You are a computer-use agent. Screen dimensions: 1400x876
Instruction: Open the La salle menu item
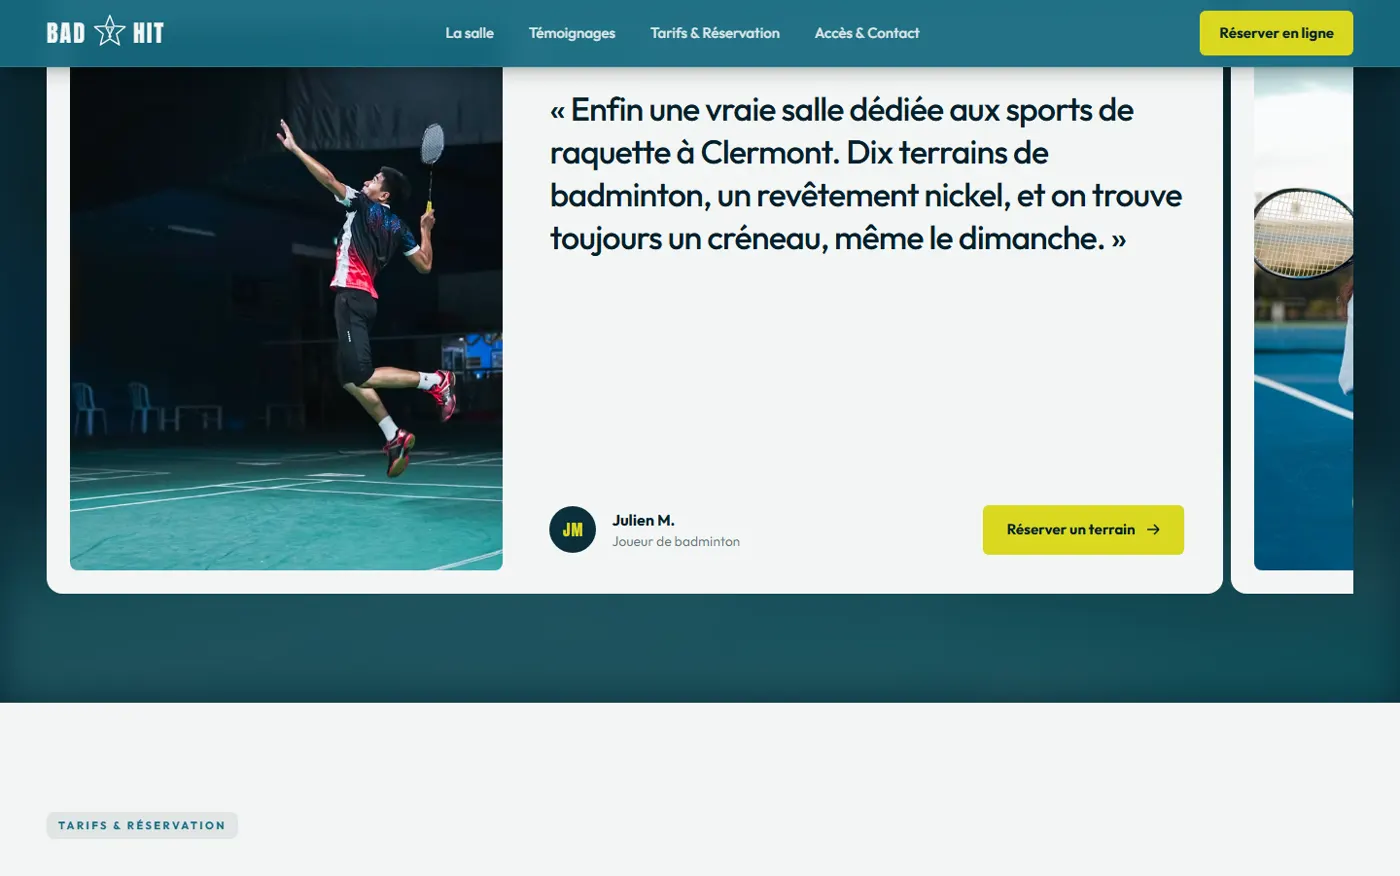(469, 33)
